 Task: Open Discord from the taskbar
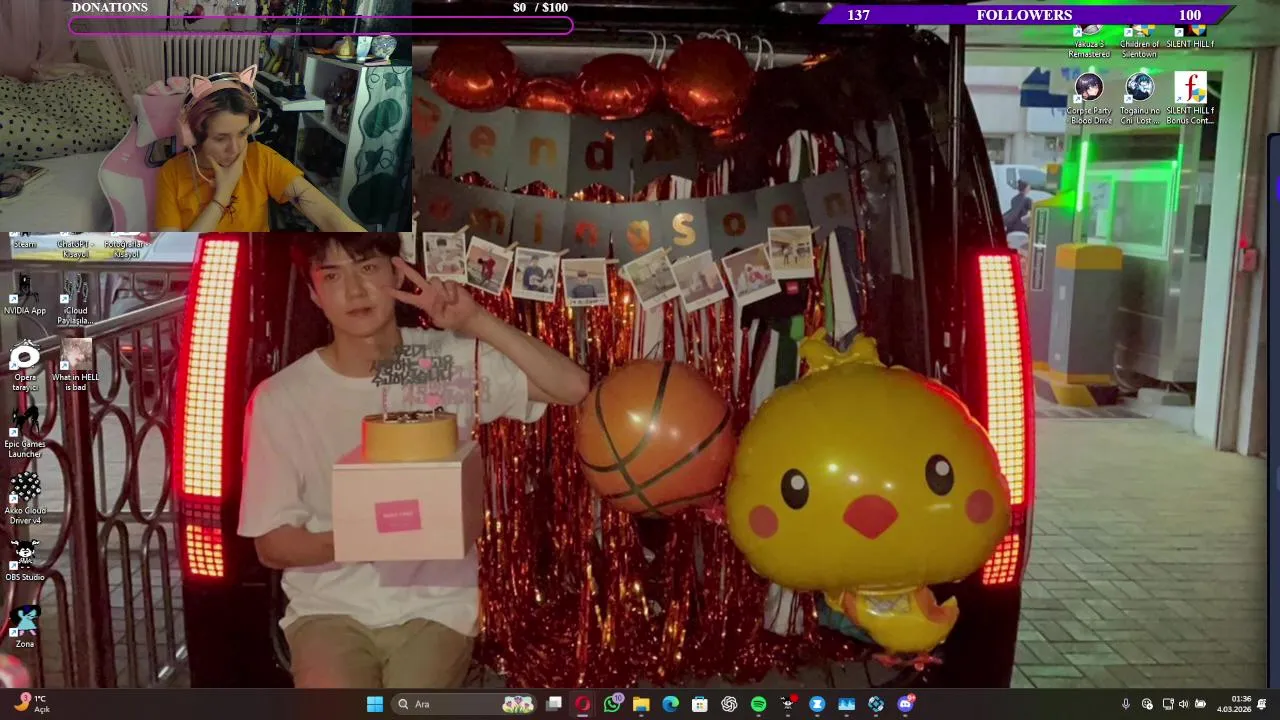click(905, 704)
